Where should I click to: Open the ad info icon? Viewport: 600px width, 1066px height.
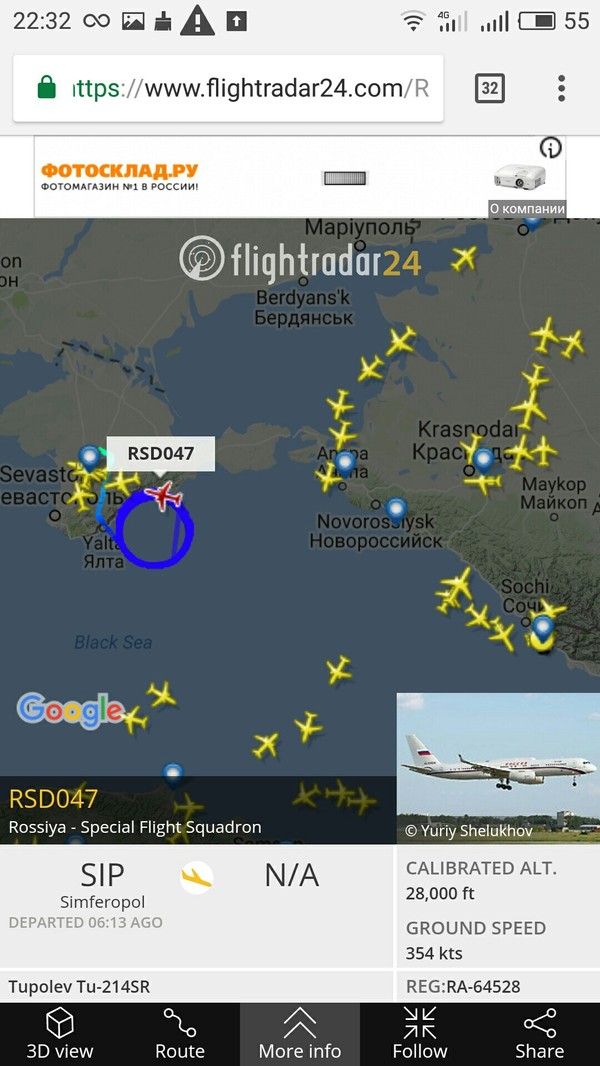pyautogui.click(x=550, y=148)
